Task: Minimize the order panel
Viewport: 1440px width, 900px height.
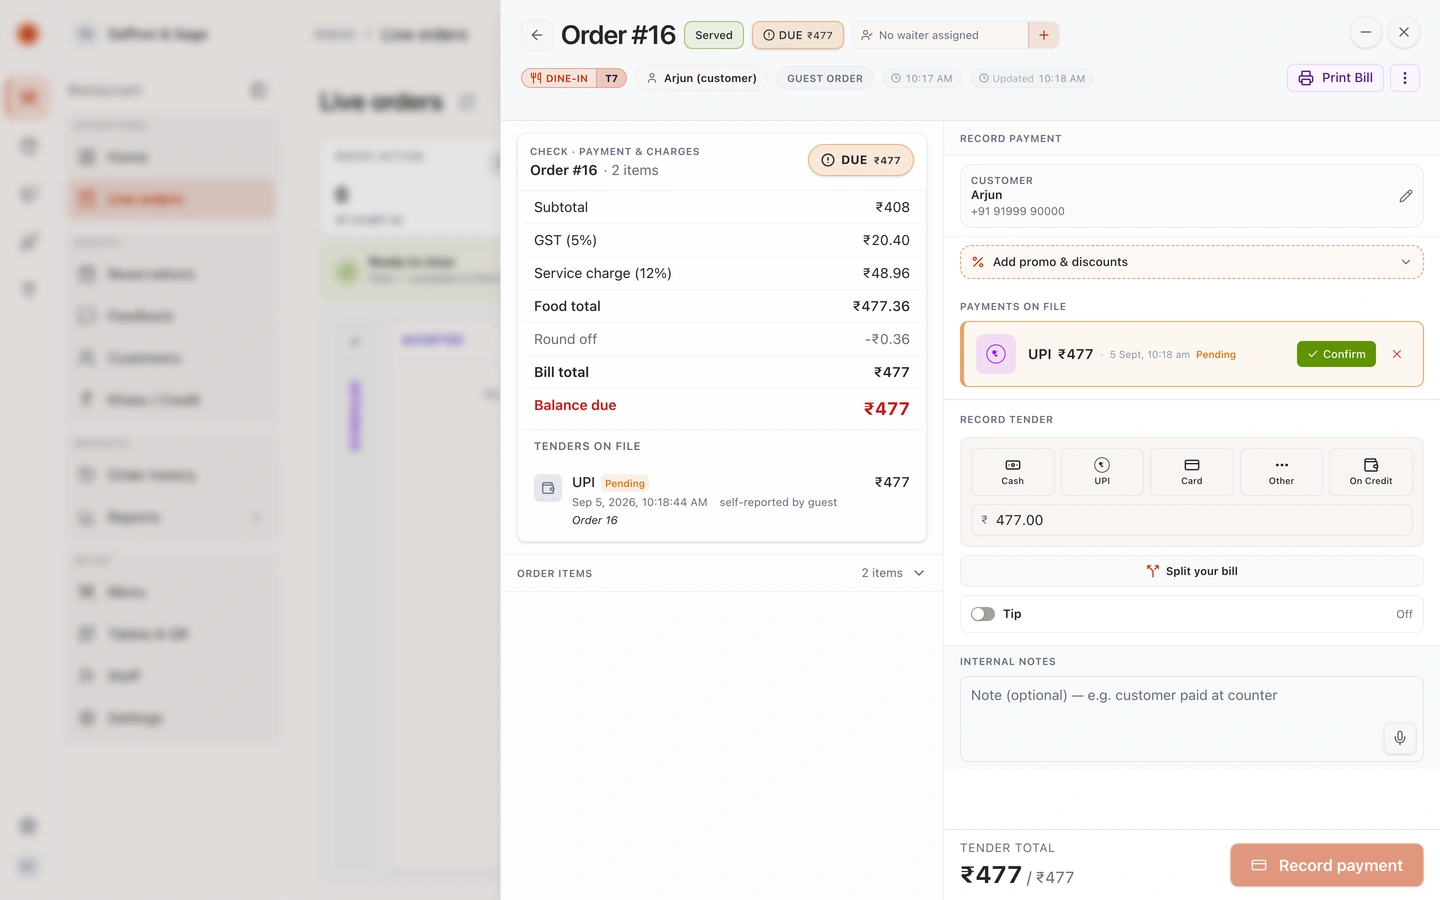Action: click(x=1366, y=33)
